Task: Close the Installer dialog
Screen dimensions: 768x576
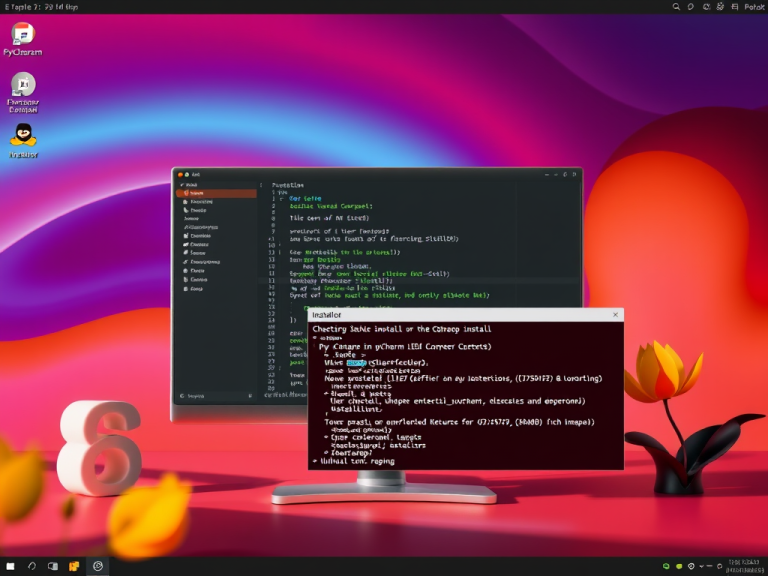Action: [x=616, y=315]
